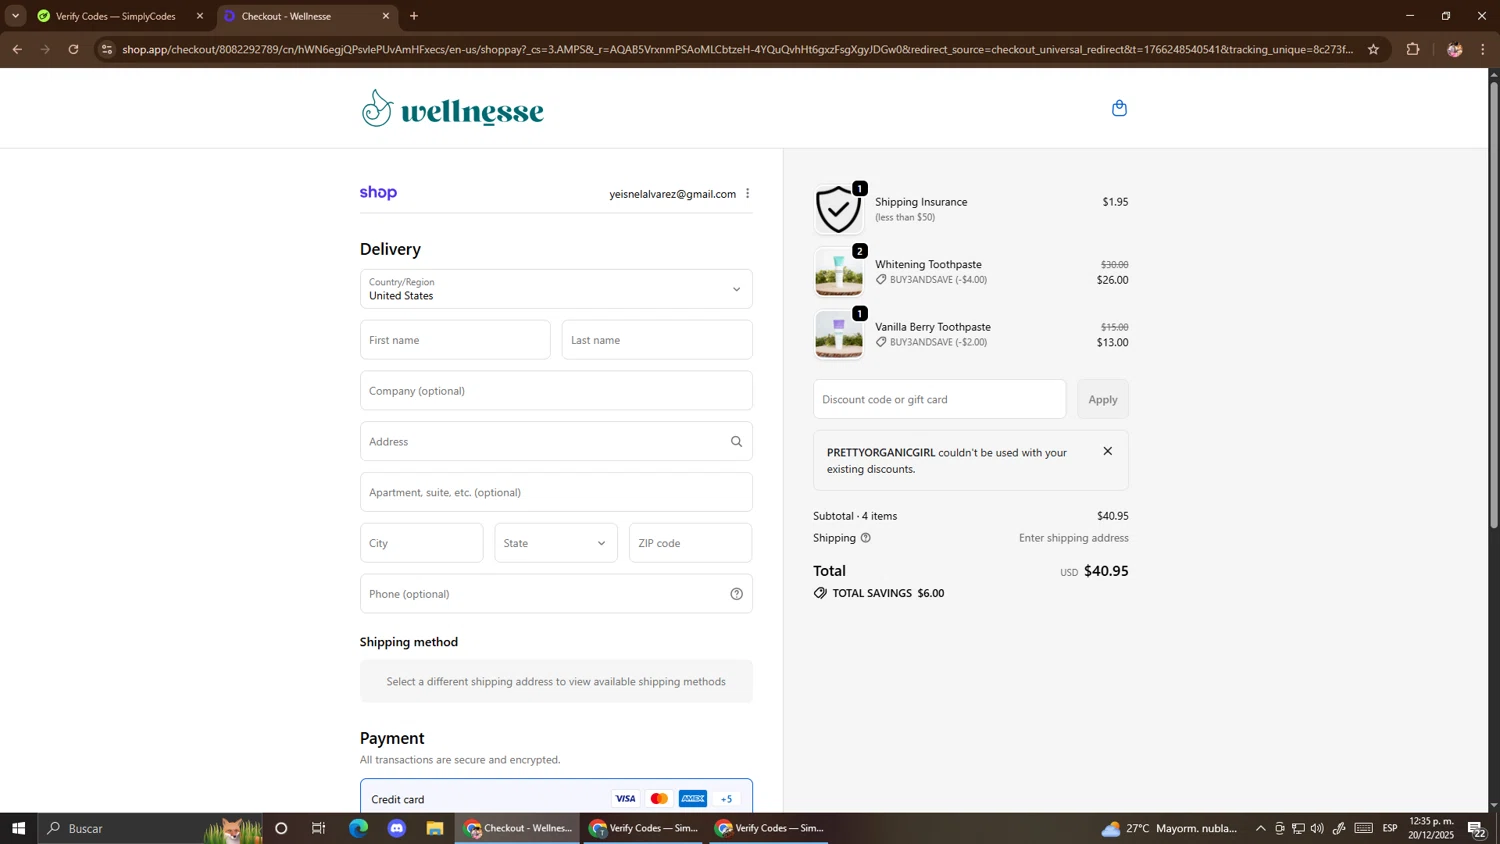Click Vanilla Berry Toothpaste thumbnail
The image size is (1500, 844).
pyautogui.click(x=838, y=334)
